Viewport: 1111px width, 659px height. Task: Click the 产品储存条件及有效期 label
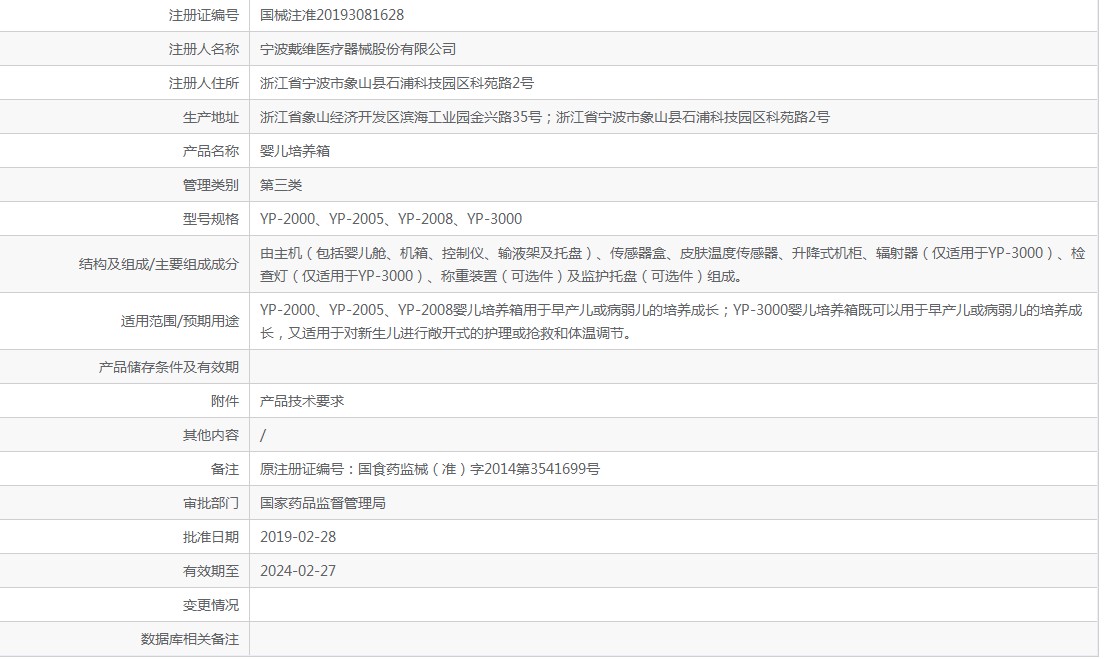pyautogui.click(x=169, y=367)
